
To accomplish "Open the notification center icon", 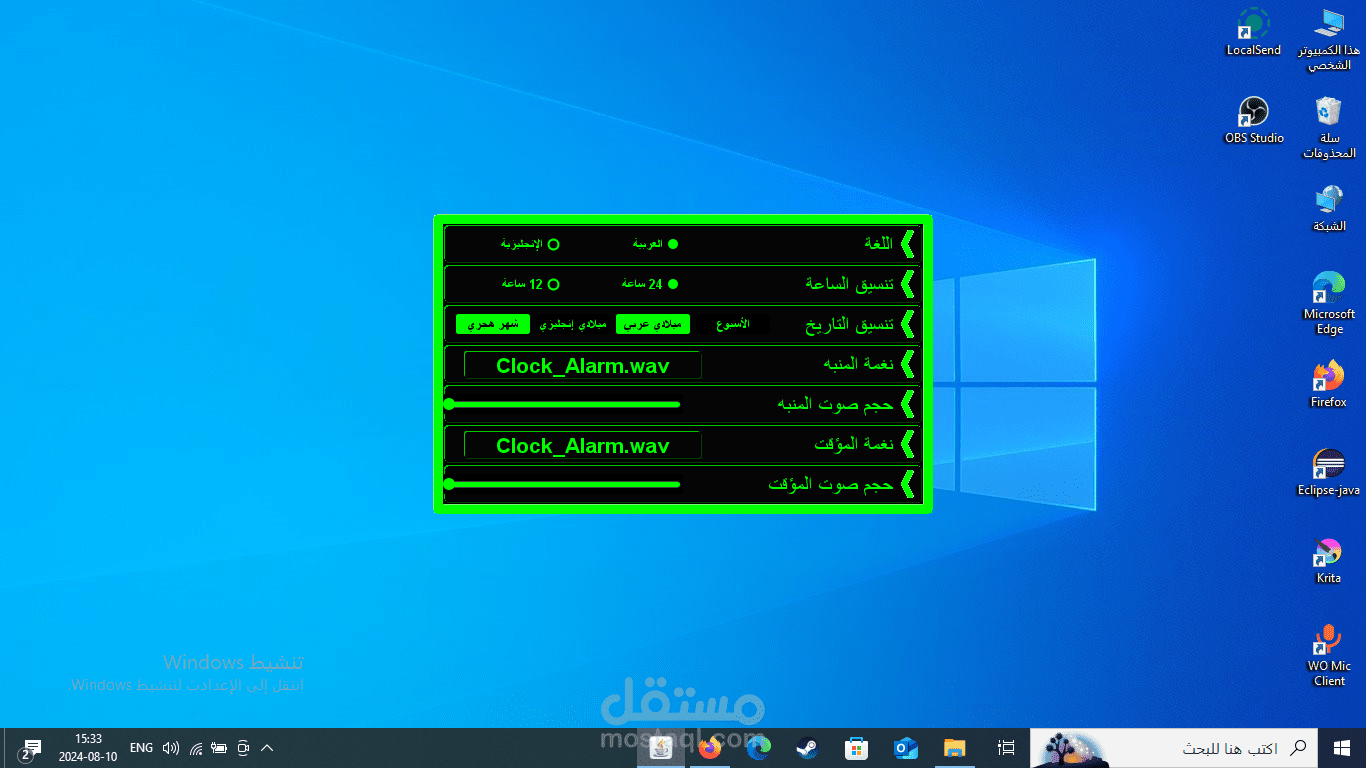I will (x=30, y=749).
